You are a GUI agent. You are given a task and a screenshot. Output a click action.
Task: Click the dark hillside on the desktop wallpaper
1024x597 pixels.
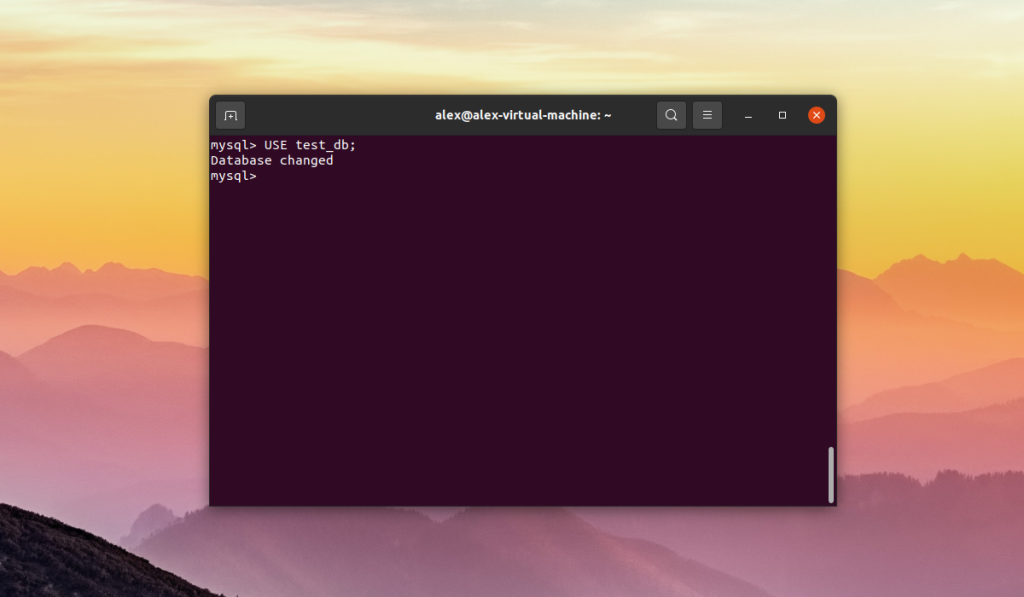click(x=78, y=555)
